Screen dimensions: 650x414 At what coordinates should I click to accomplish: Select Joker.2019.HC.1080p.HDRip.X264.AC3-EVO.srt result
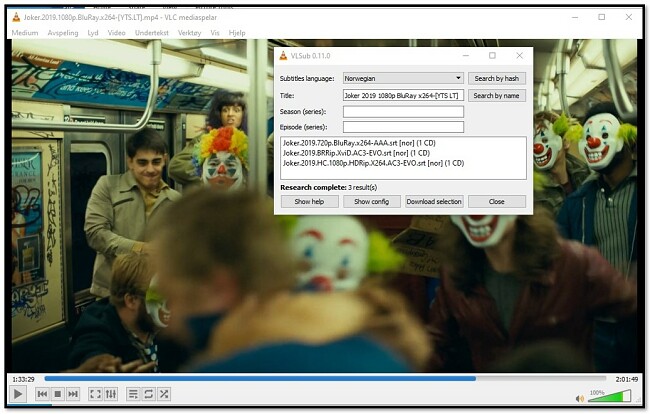(373, 163)
